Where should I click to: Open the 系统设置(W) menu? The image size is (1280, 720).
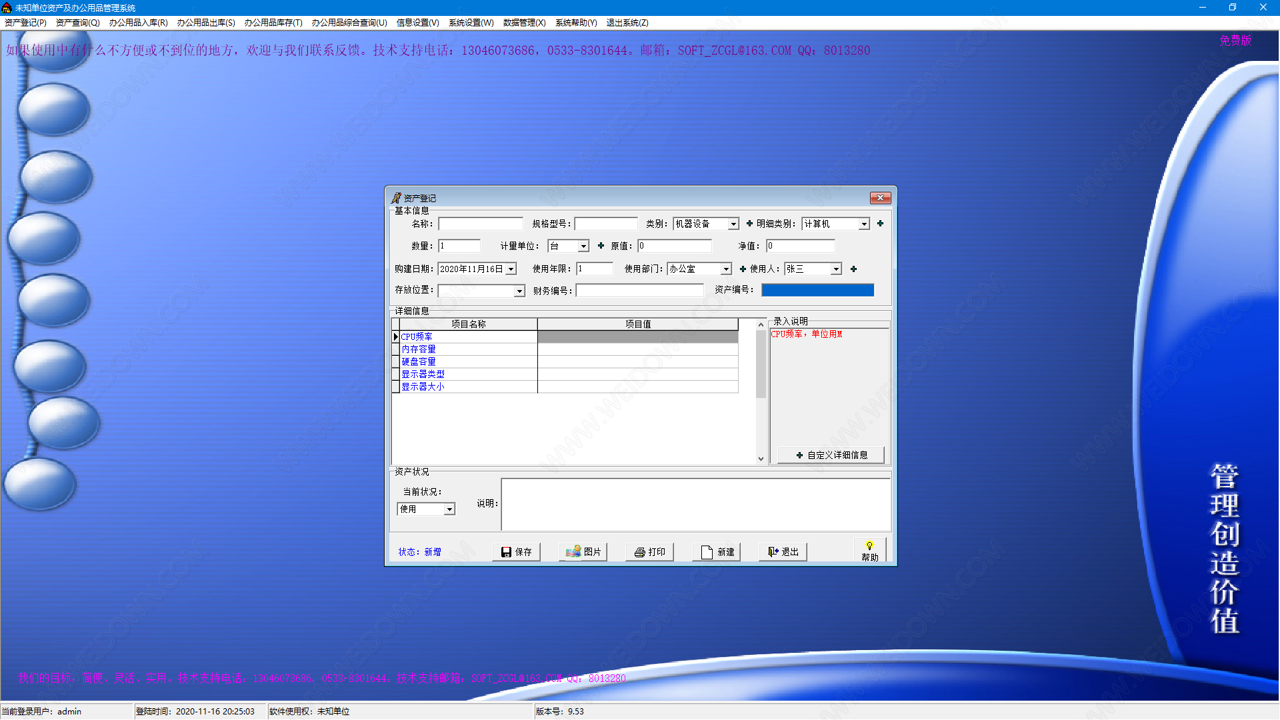(x=471, y=22)
